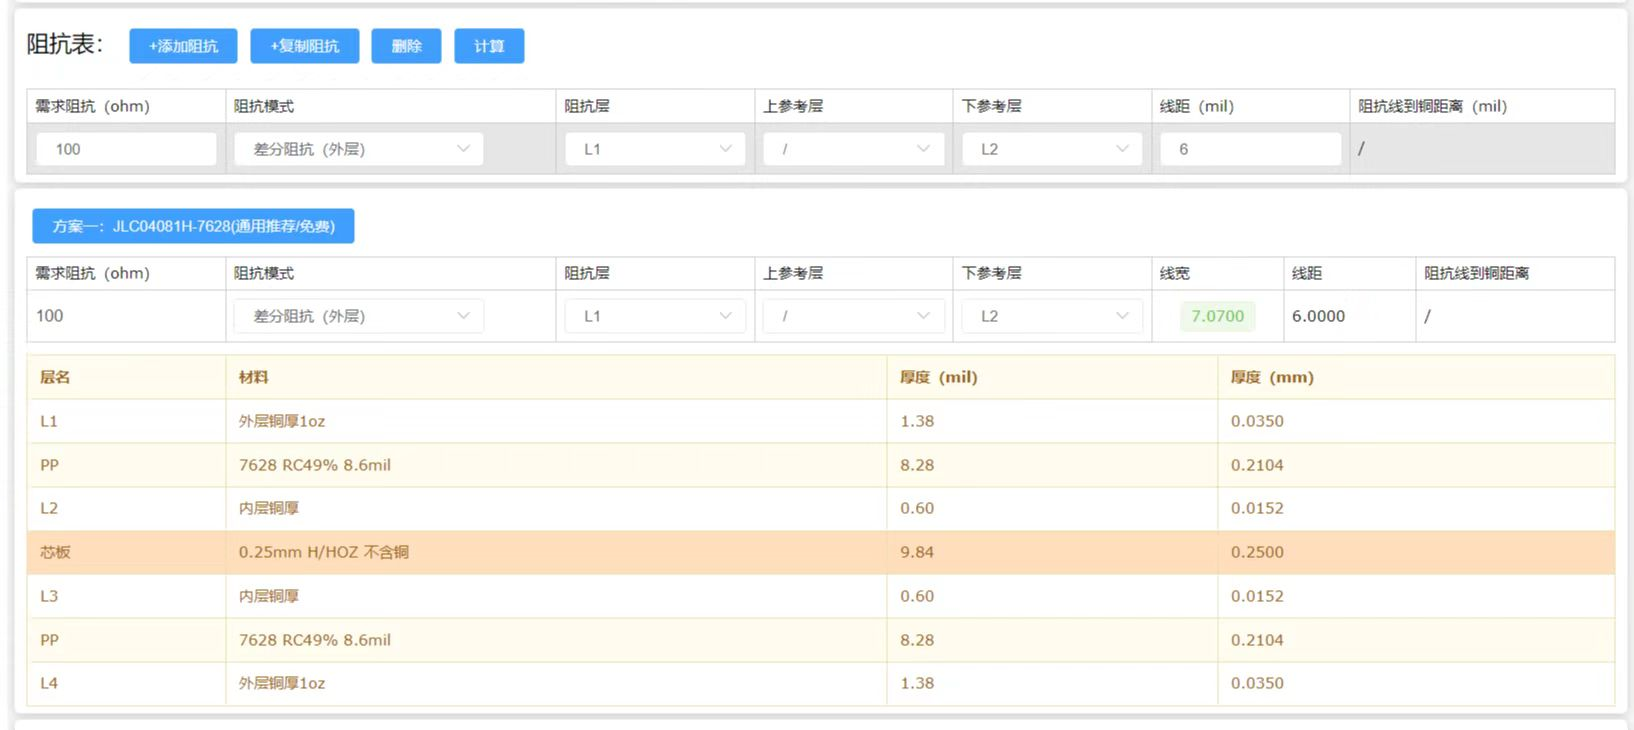Expand the 方案一 上参考层 dropdown
This screenshot has height=730, width=1634.
[853, 316]
